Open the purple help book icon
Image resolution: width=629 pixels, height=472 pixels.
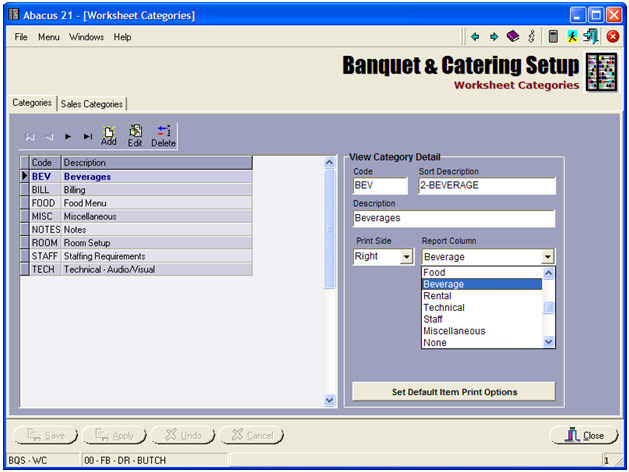point(513,36)
